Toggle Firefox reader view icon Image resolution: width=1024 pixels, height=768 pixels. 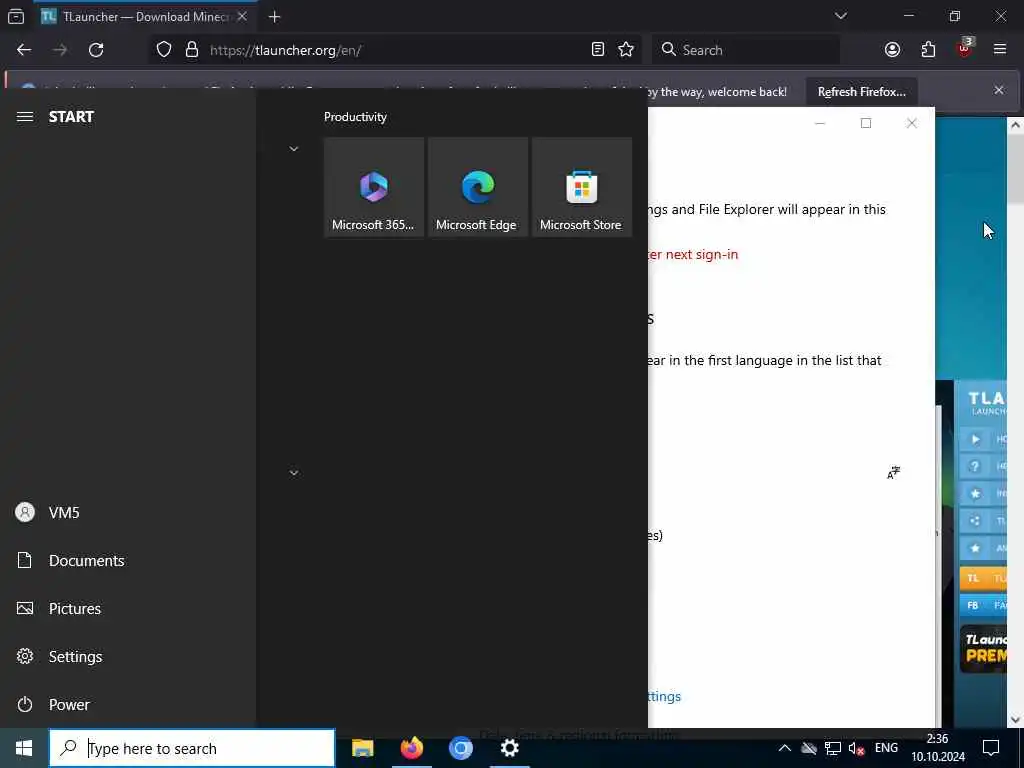coord(598,50)
